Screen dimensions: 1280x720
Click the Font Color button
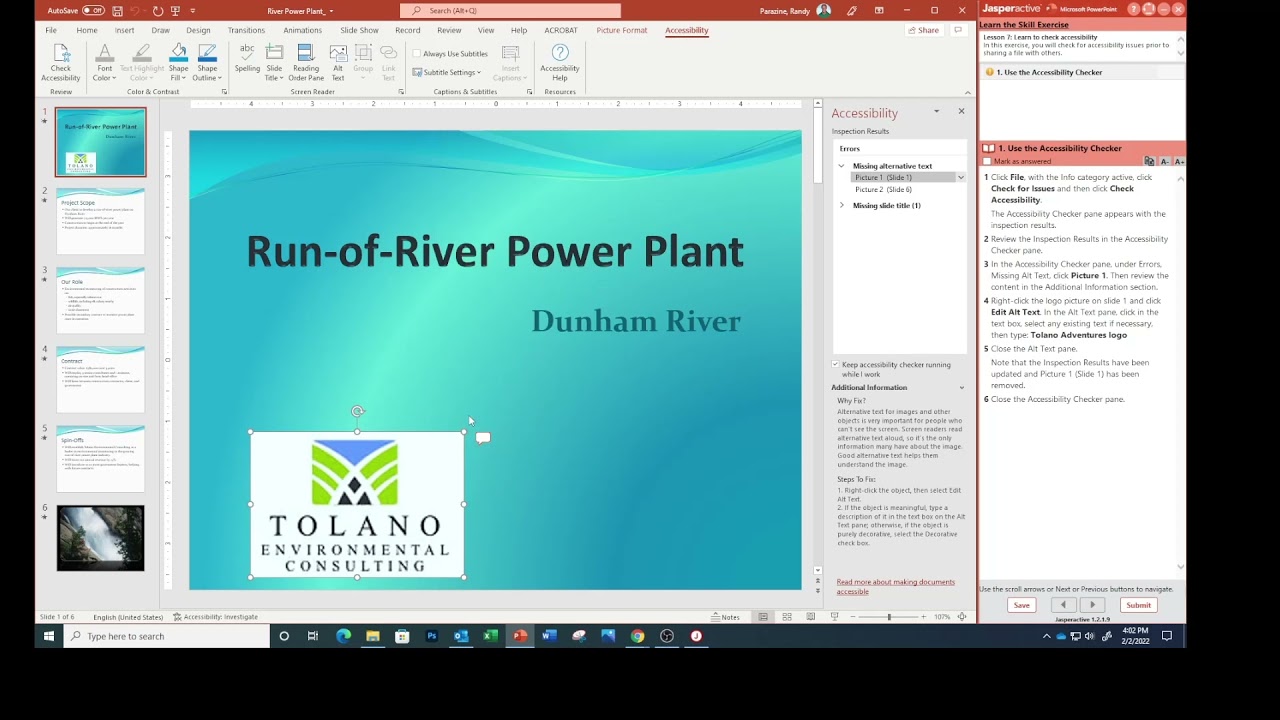click(104, 63)
